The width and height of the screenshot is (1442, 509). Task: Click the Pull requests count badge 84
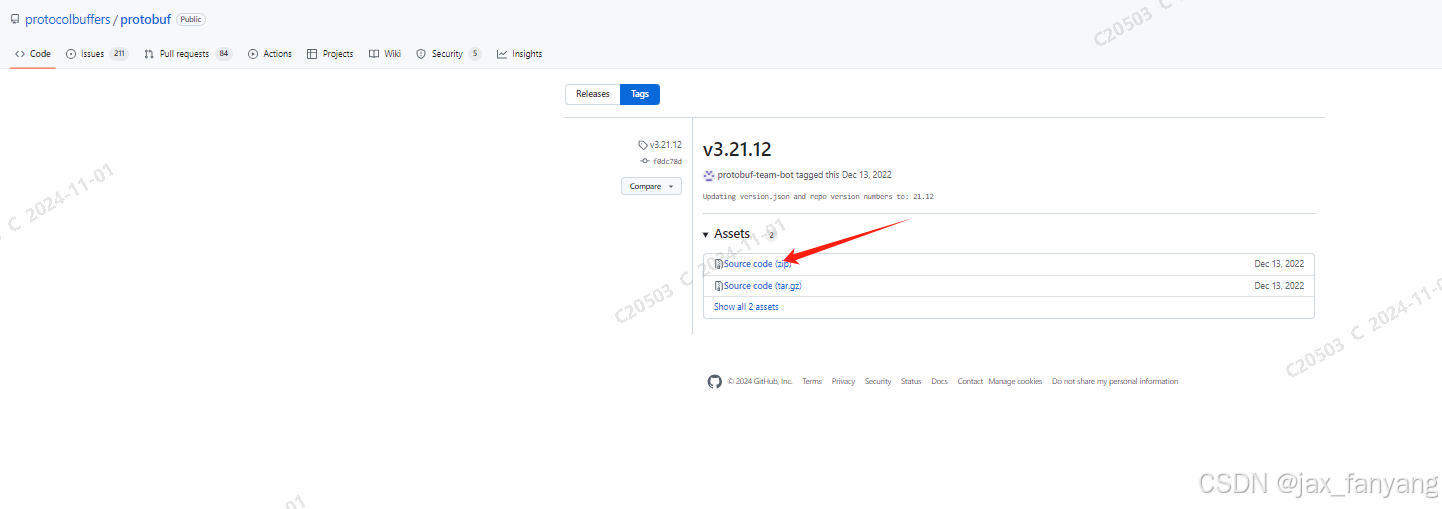(223, 54)
